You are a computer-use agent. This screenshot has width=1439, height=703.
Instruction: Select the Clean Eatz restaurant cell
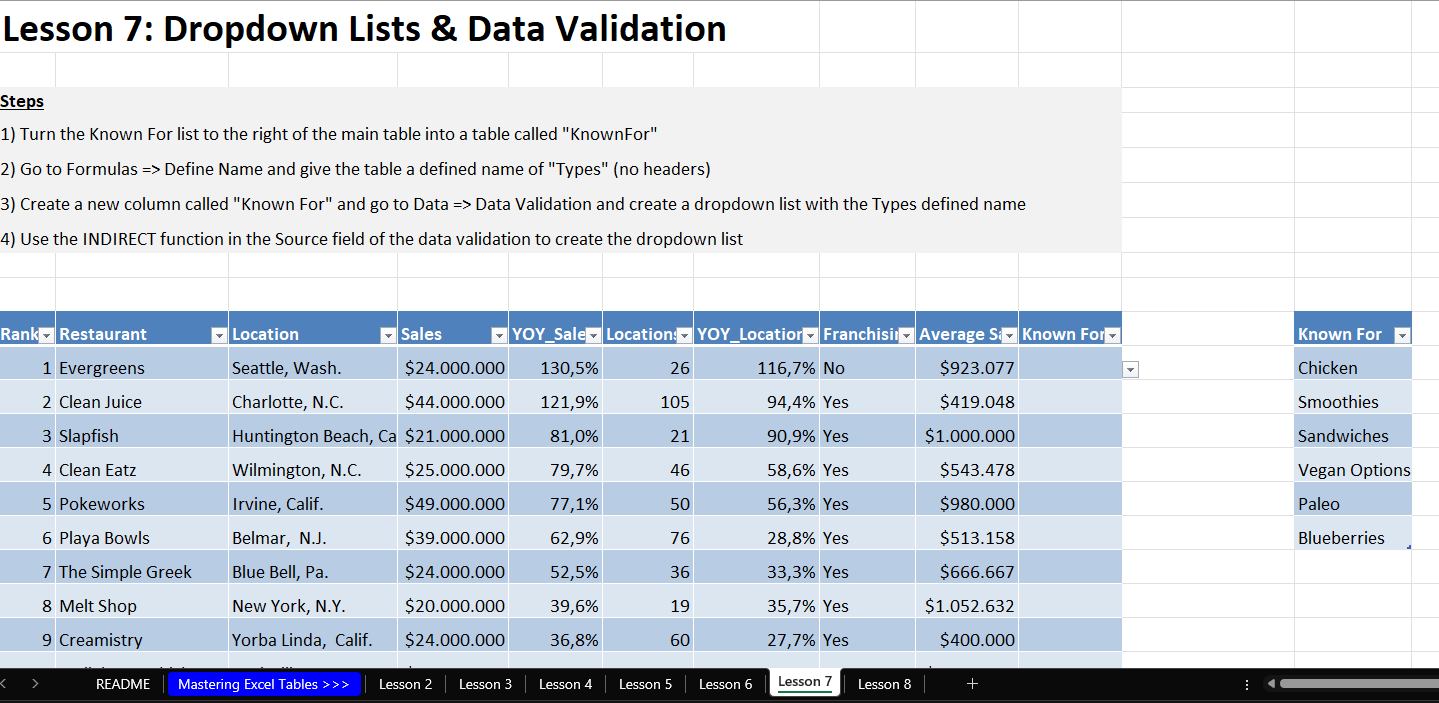coord(142,470)
